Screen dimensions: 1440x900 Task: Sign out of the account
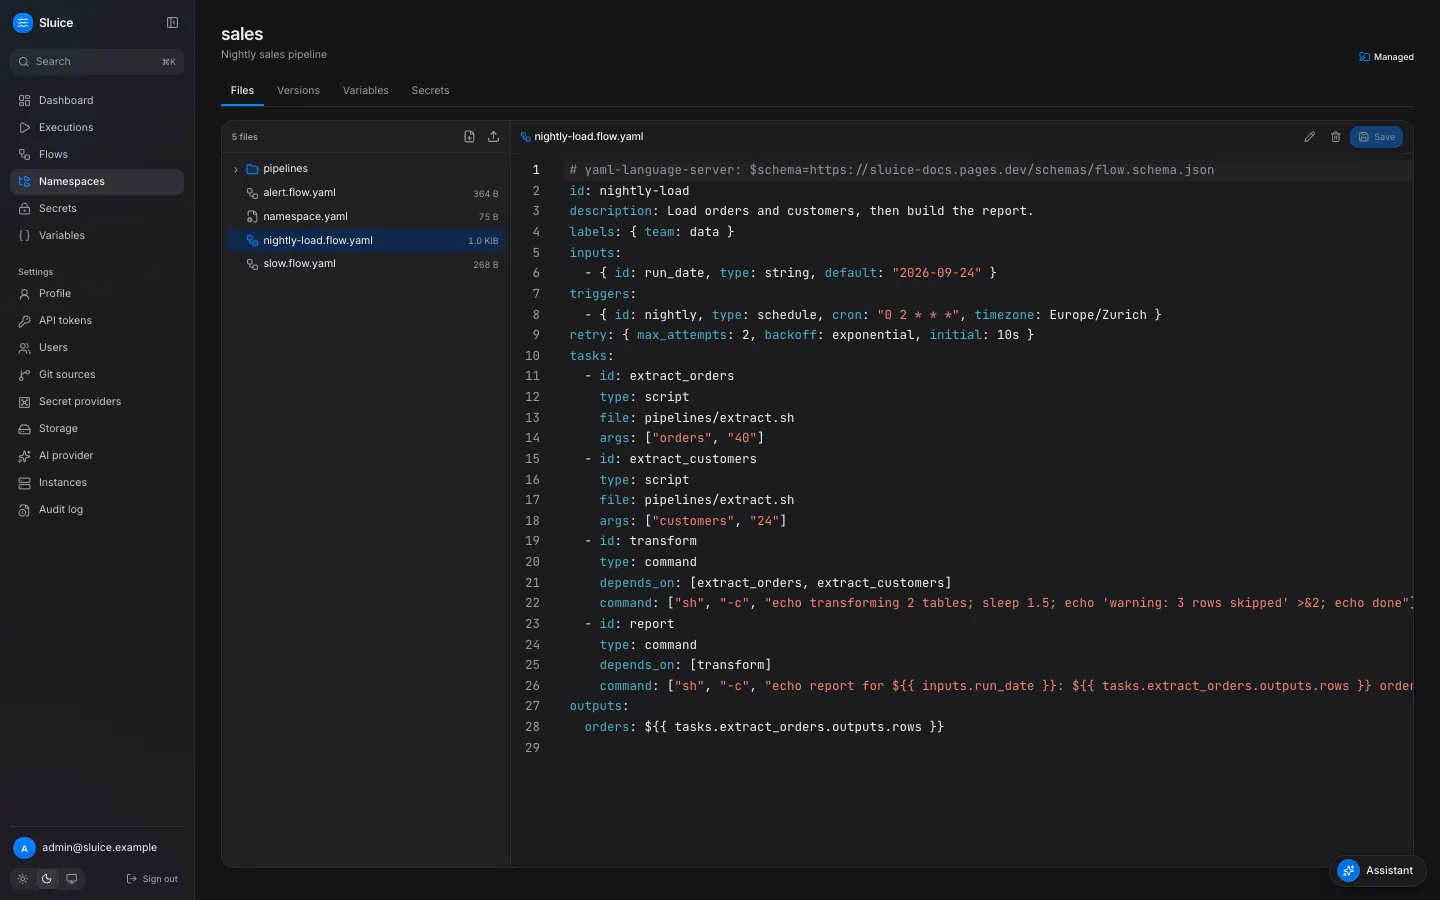(152, 879)
